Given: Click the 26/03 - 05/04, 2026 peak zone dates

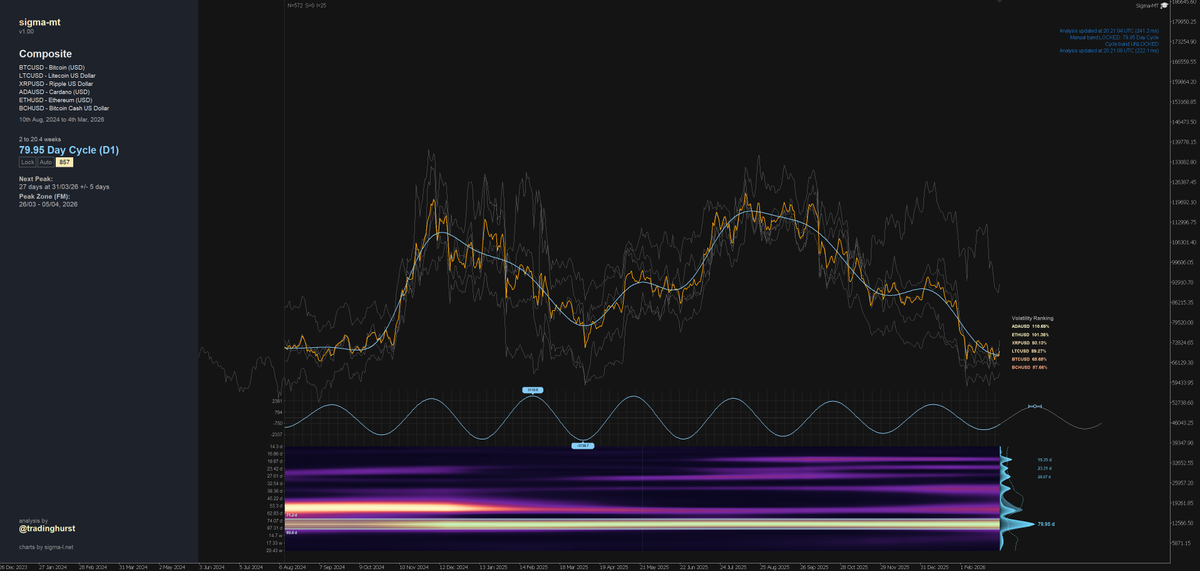Looking at the screenshot, I should 48,204.
